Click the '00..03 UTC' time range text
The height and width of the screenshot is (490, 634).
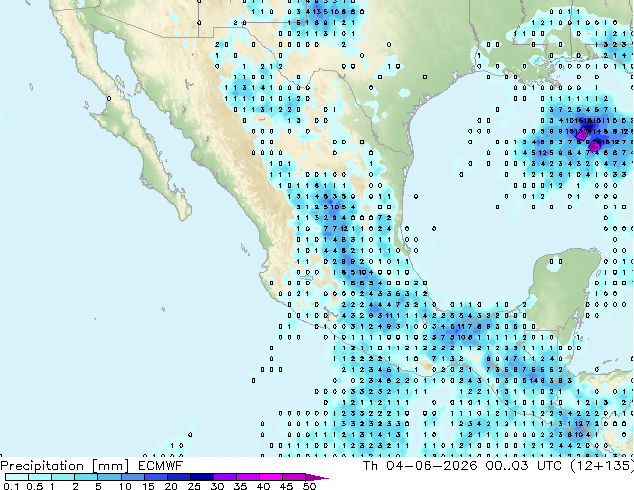pyautogui.click(x=524, y=466)
